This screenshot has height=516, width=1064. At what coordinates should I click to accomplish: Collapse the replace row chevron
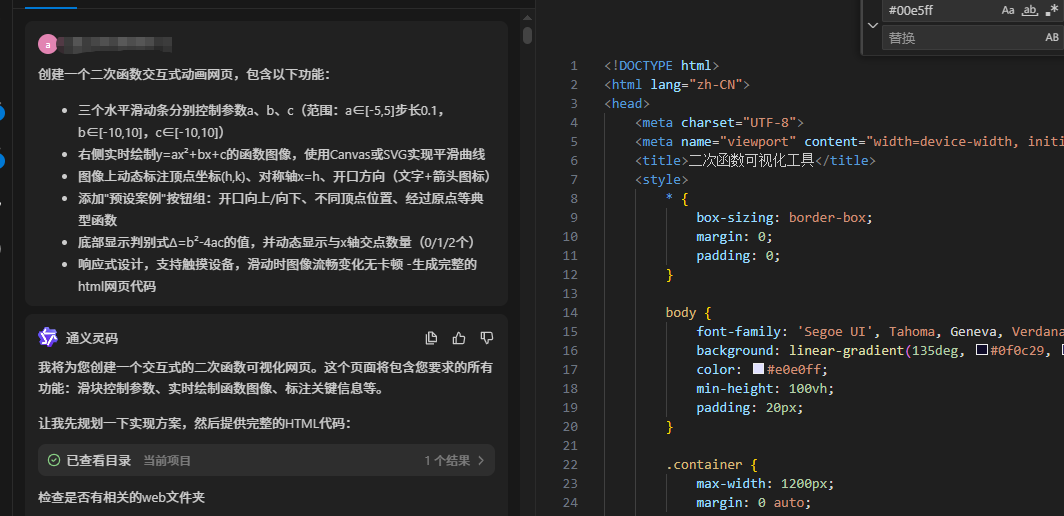[873, 25]
